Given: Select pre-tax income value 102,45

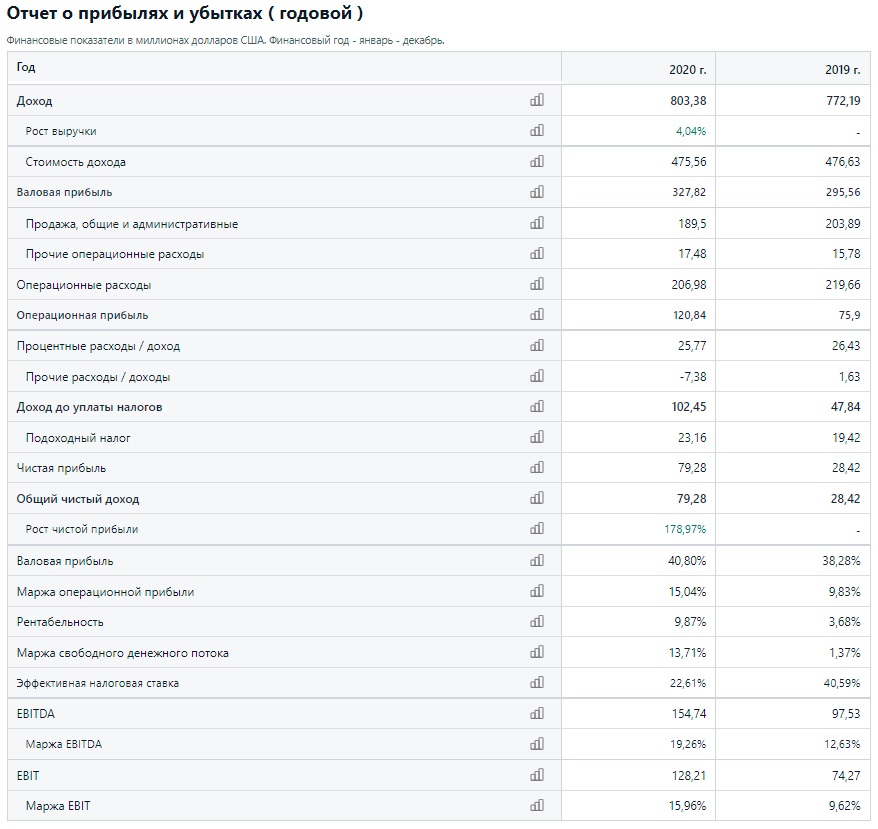Looking at the screenshot, I should pos(689,407).
